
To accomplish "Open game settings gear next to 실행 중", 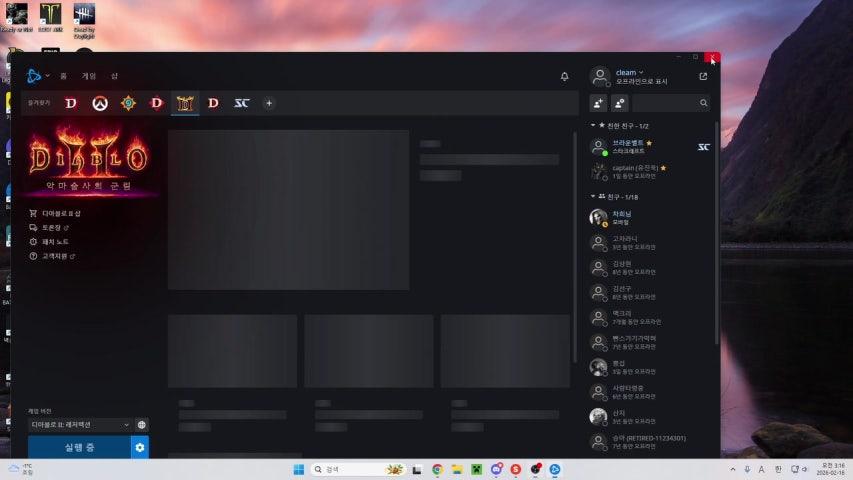I will pyautogui.click(x=140, y=447).
